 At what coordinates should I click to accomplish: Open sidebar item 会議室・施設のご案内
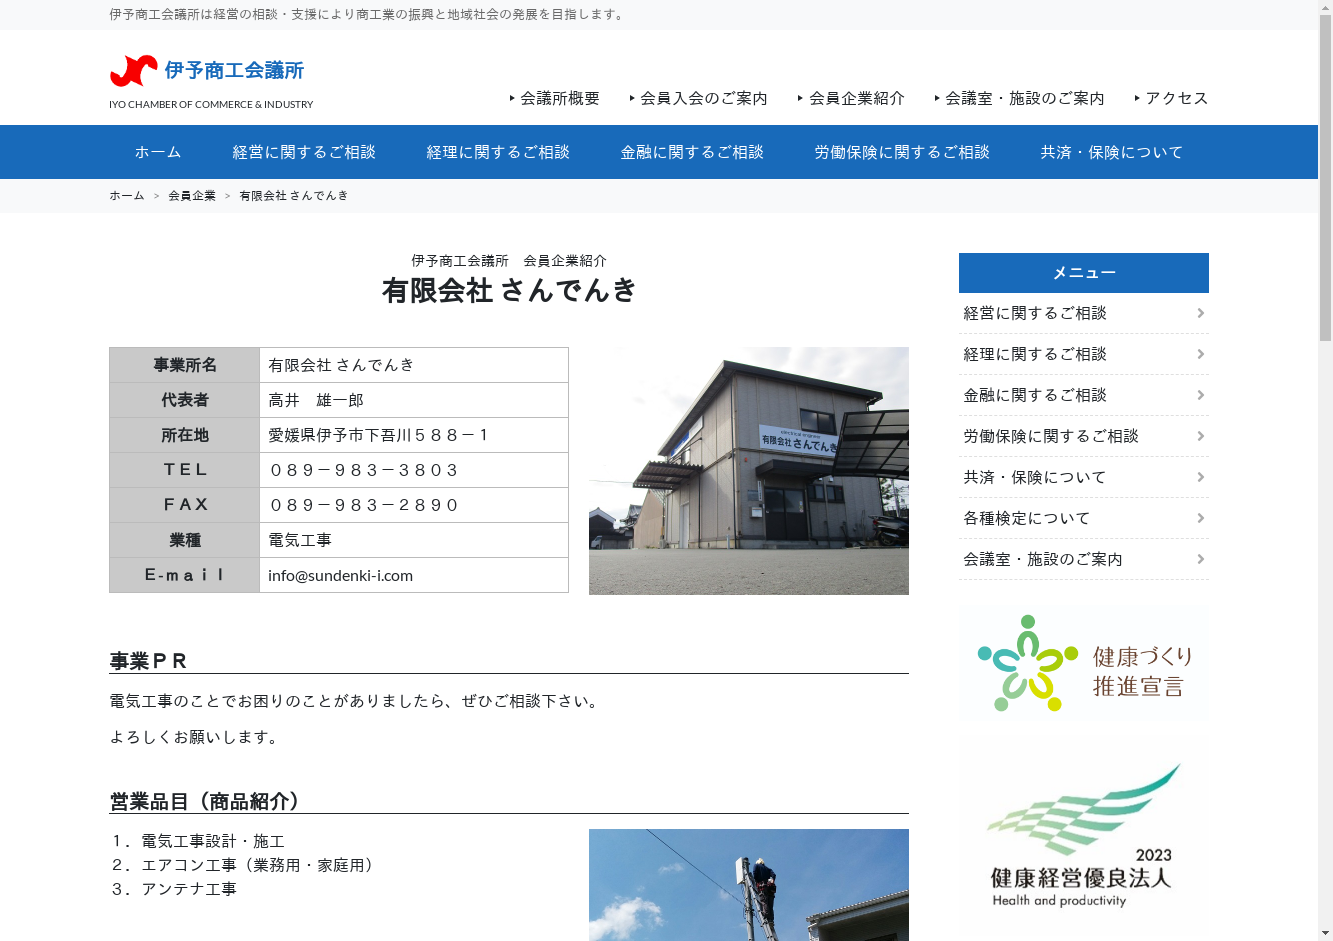coord(1084,559)
